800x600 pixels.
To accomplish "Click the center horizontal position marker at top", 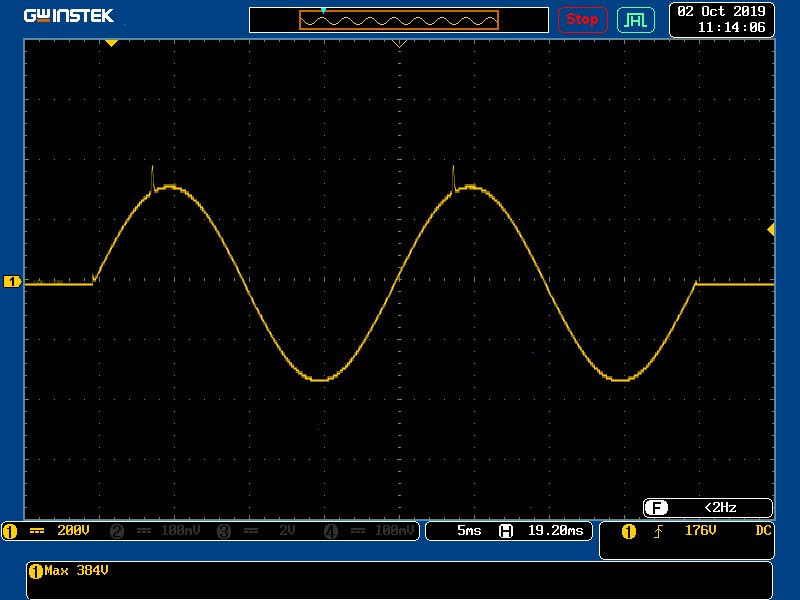I will click(399, 44).
